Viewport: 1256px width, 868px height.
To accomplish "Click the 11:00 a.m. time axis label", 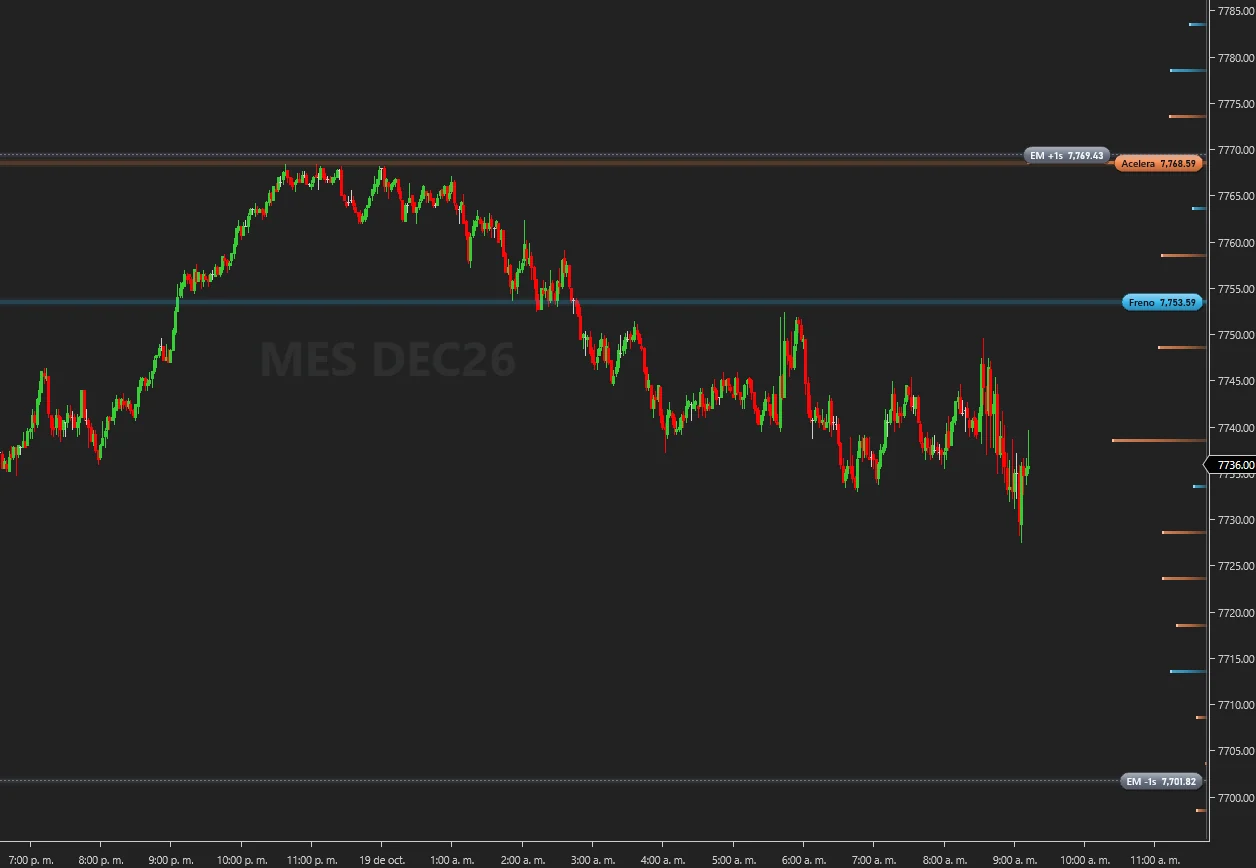I will pos(1155,859).
